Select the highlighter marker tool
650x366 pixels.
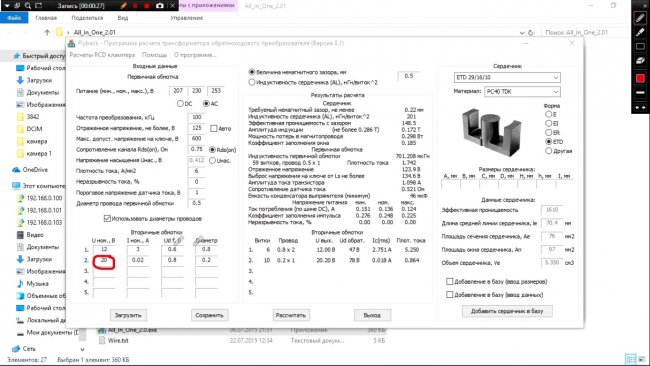click(x=640, y=32)
